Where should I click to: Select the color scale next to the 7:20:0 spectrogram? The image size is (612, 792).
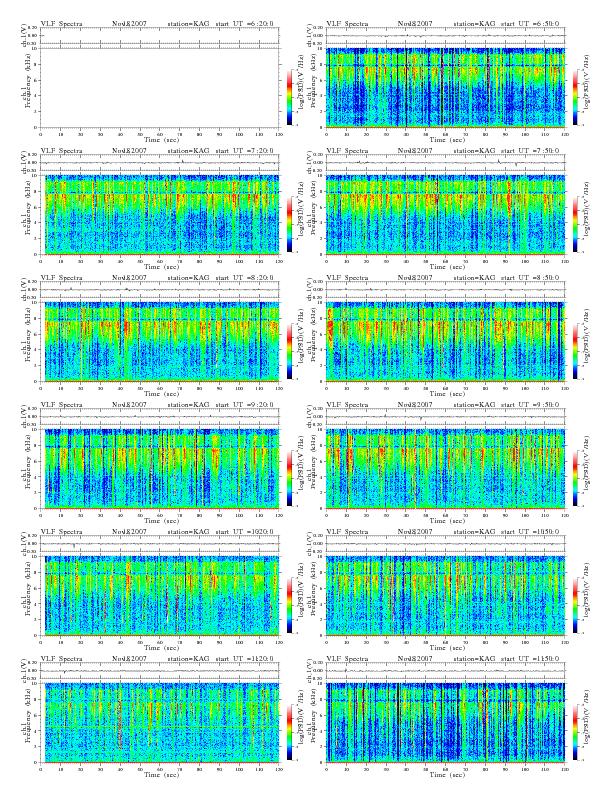point(289,225)
